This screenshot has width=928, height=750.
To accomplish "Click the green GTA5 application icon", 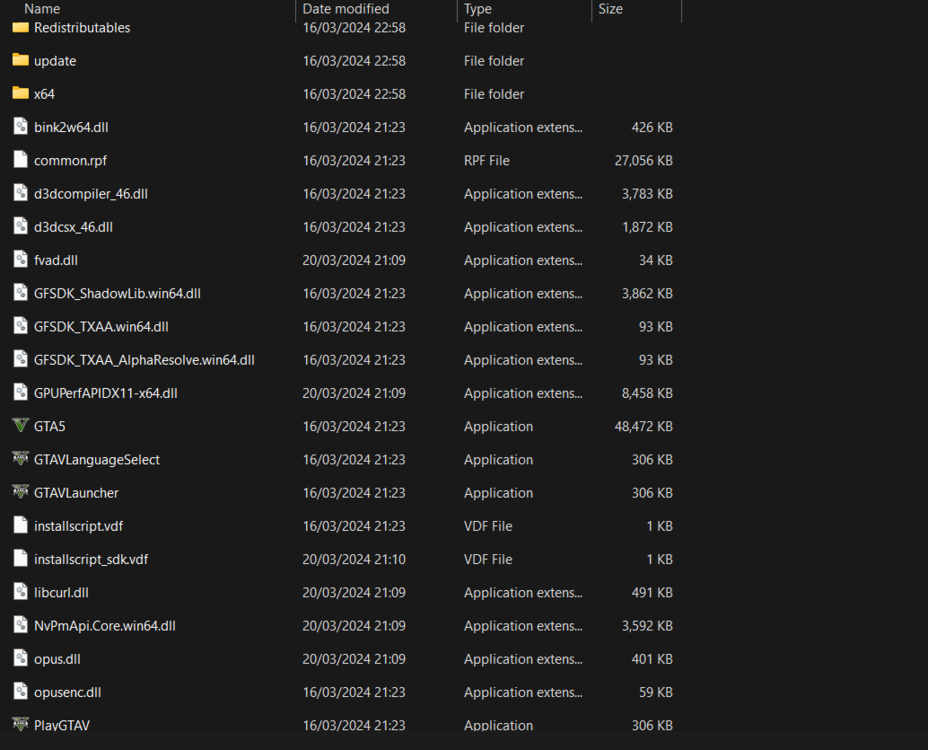I will (x=20, y=426).
